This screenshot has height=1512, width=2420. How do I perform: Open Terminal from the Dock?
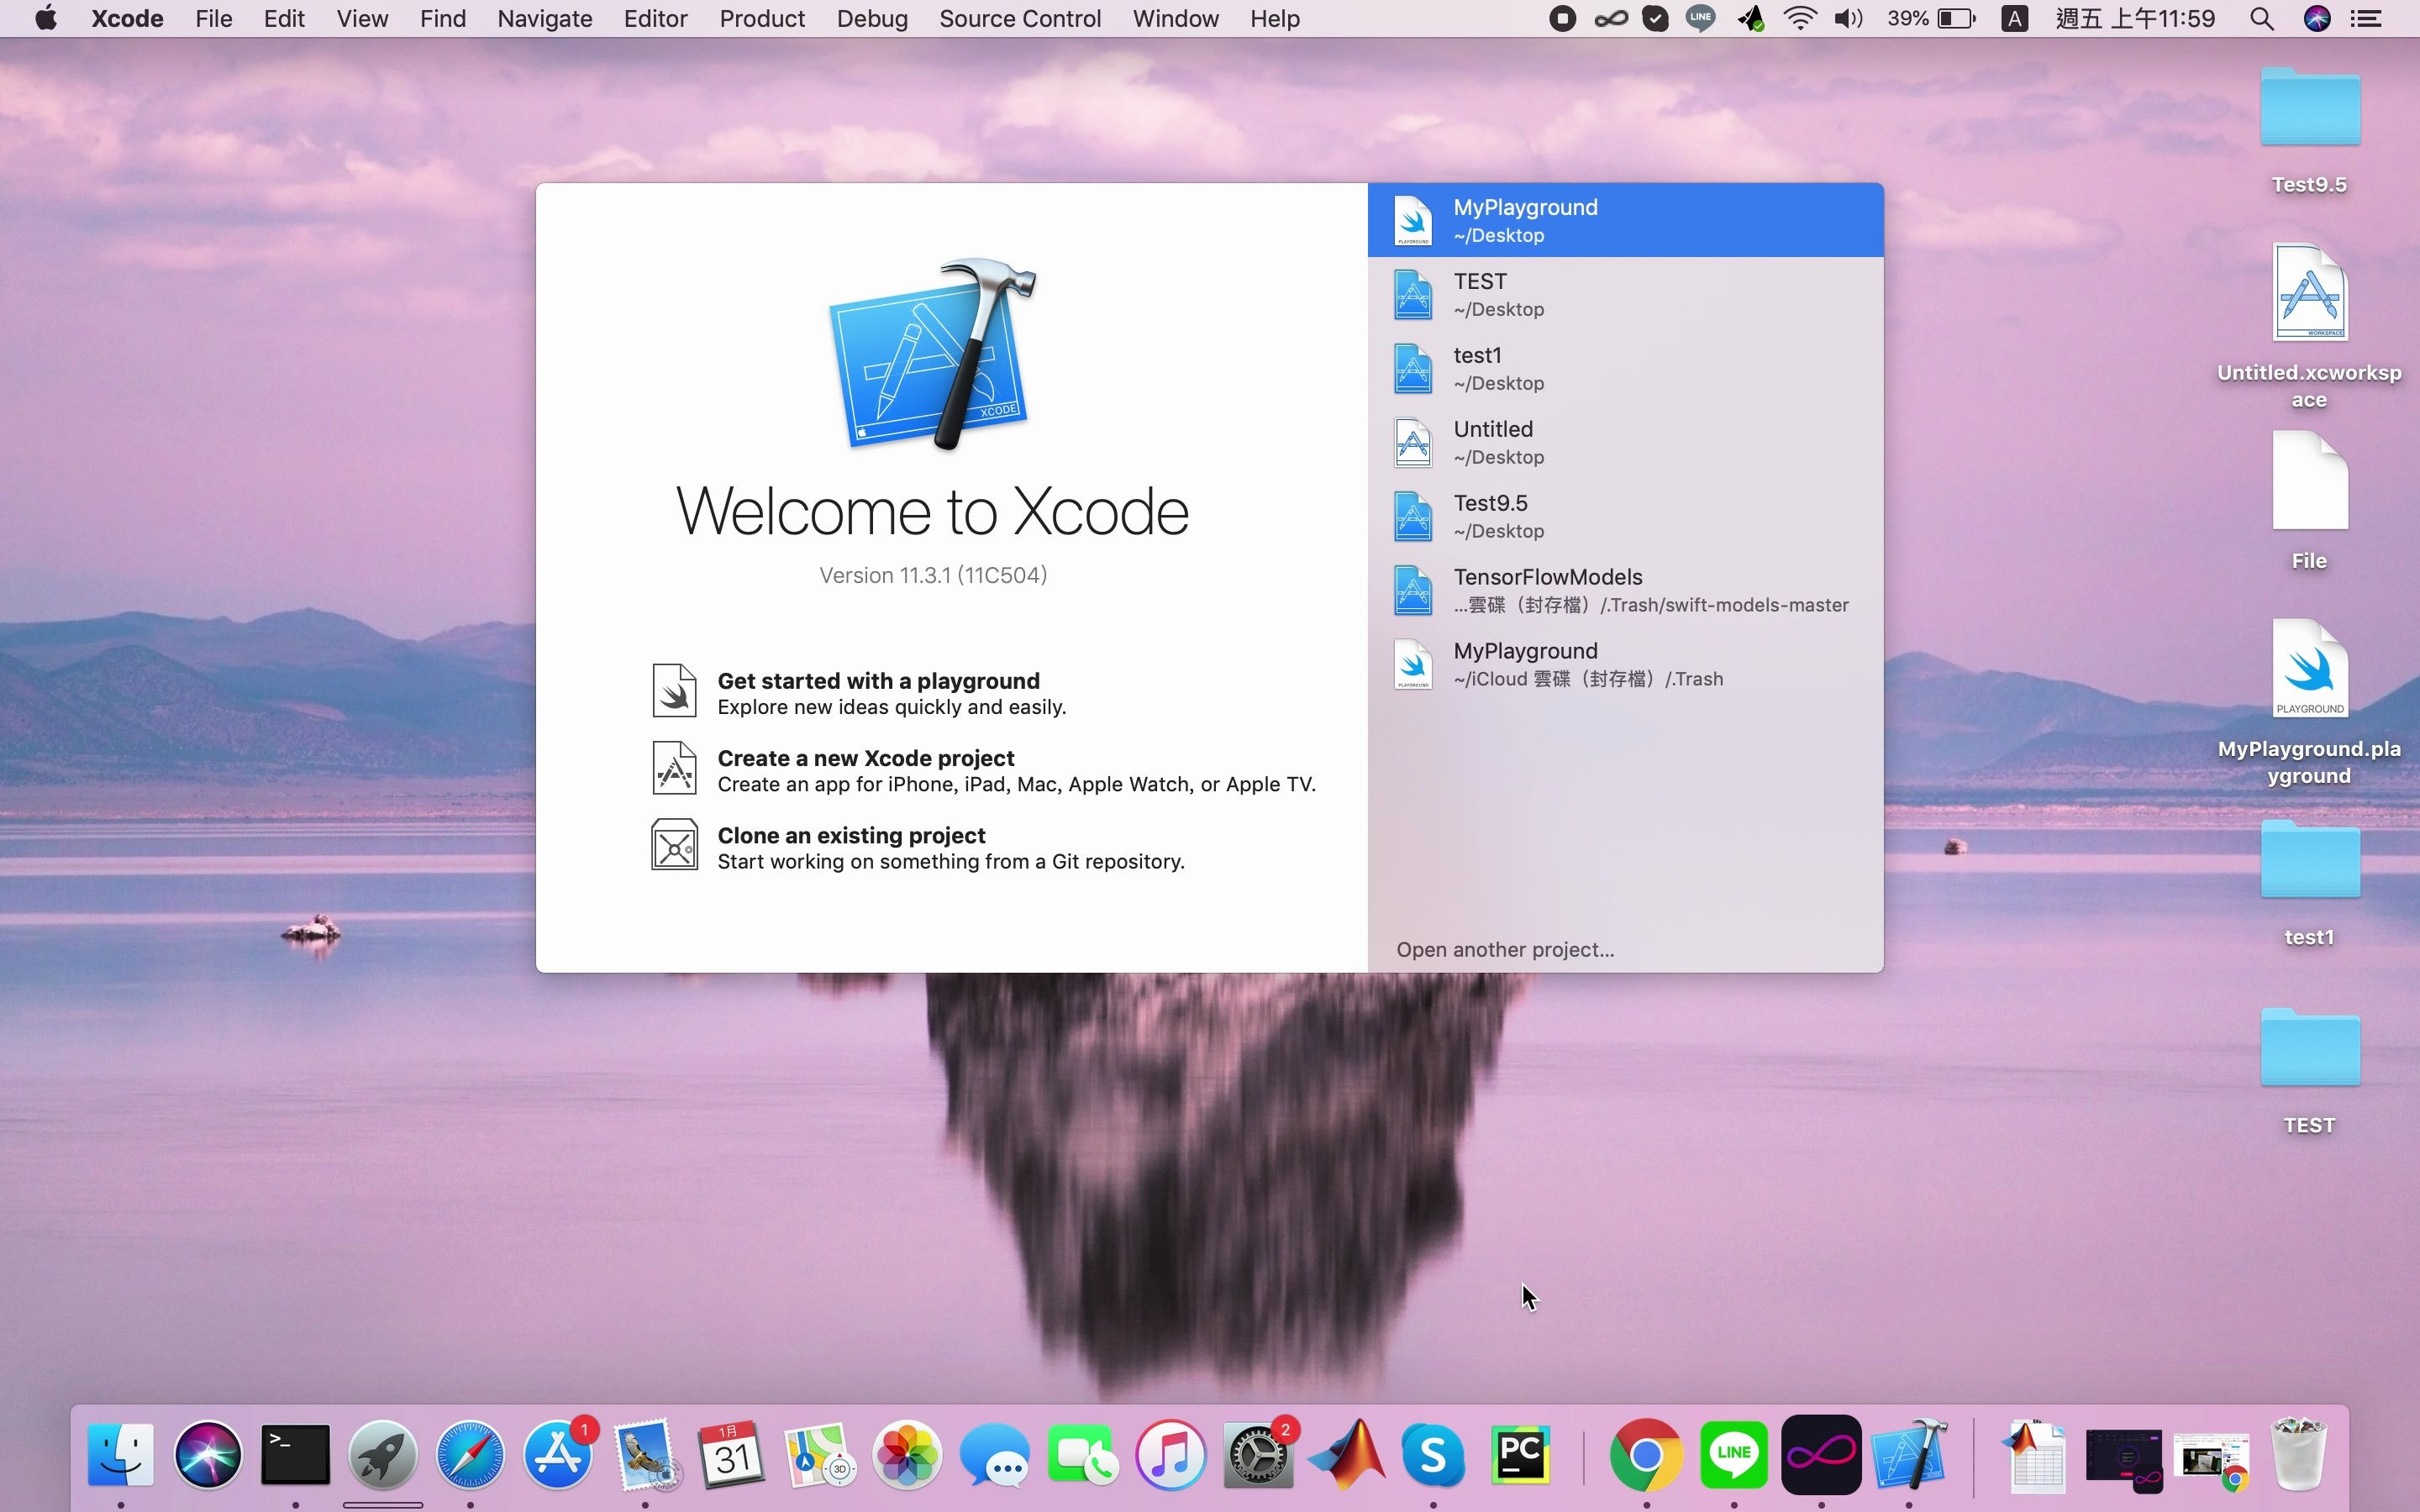point(296,1454)
